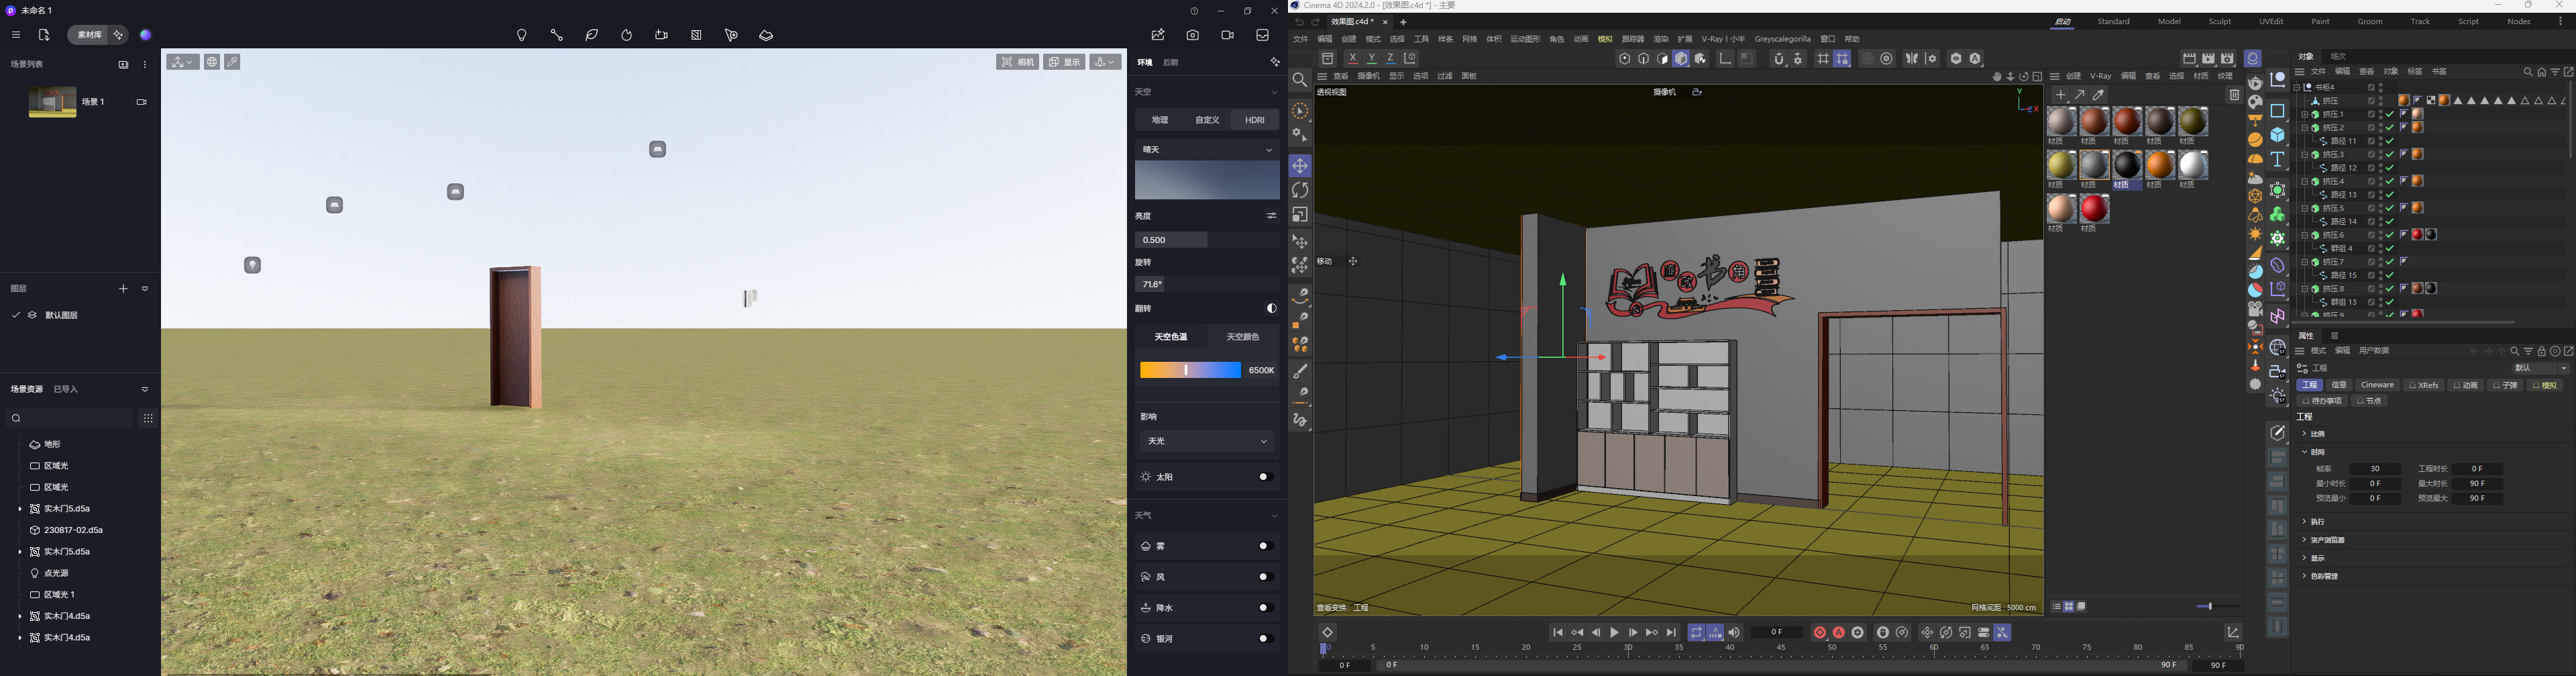Image resolution: width=2576 pixels, height=676 pixels.
Task: Switch to the 后期 tab in D5
Action: pos(1171,63)
